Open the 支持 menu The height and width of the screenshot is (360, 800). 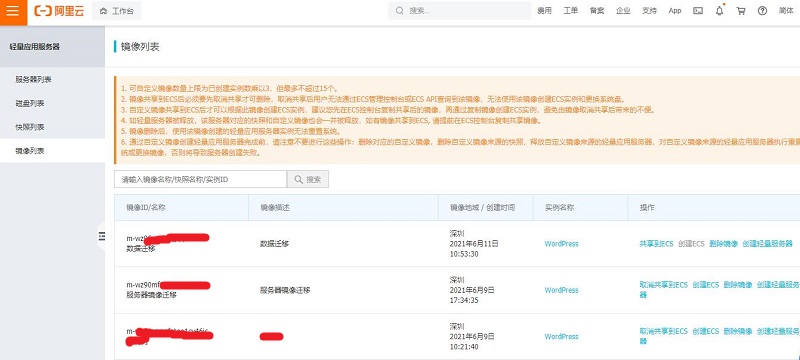point(649,11)
